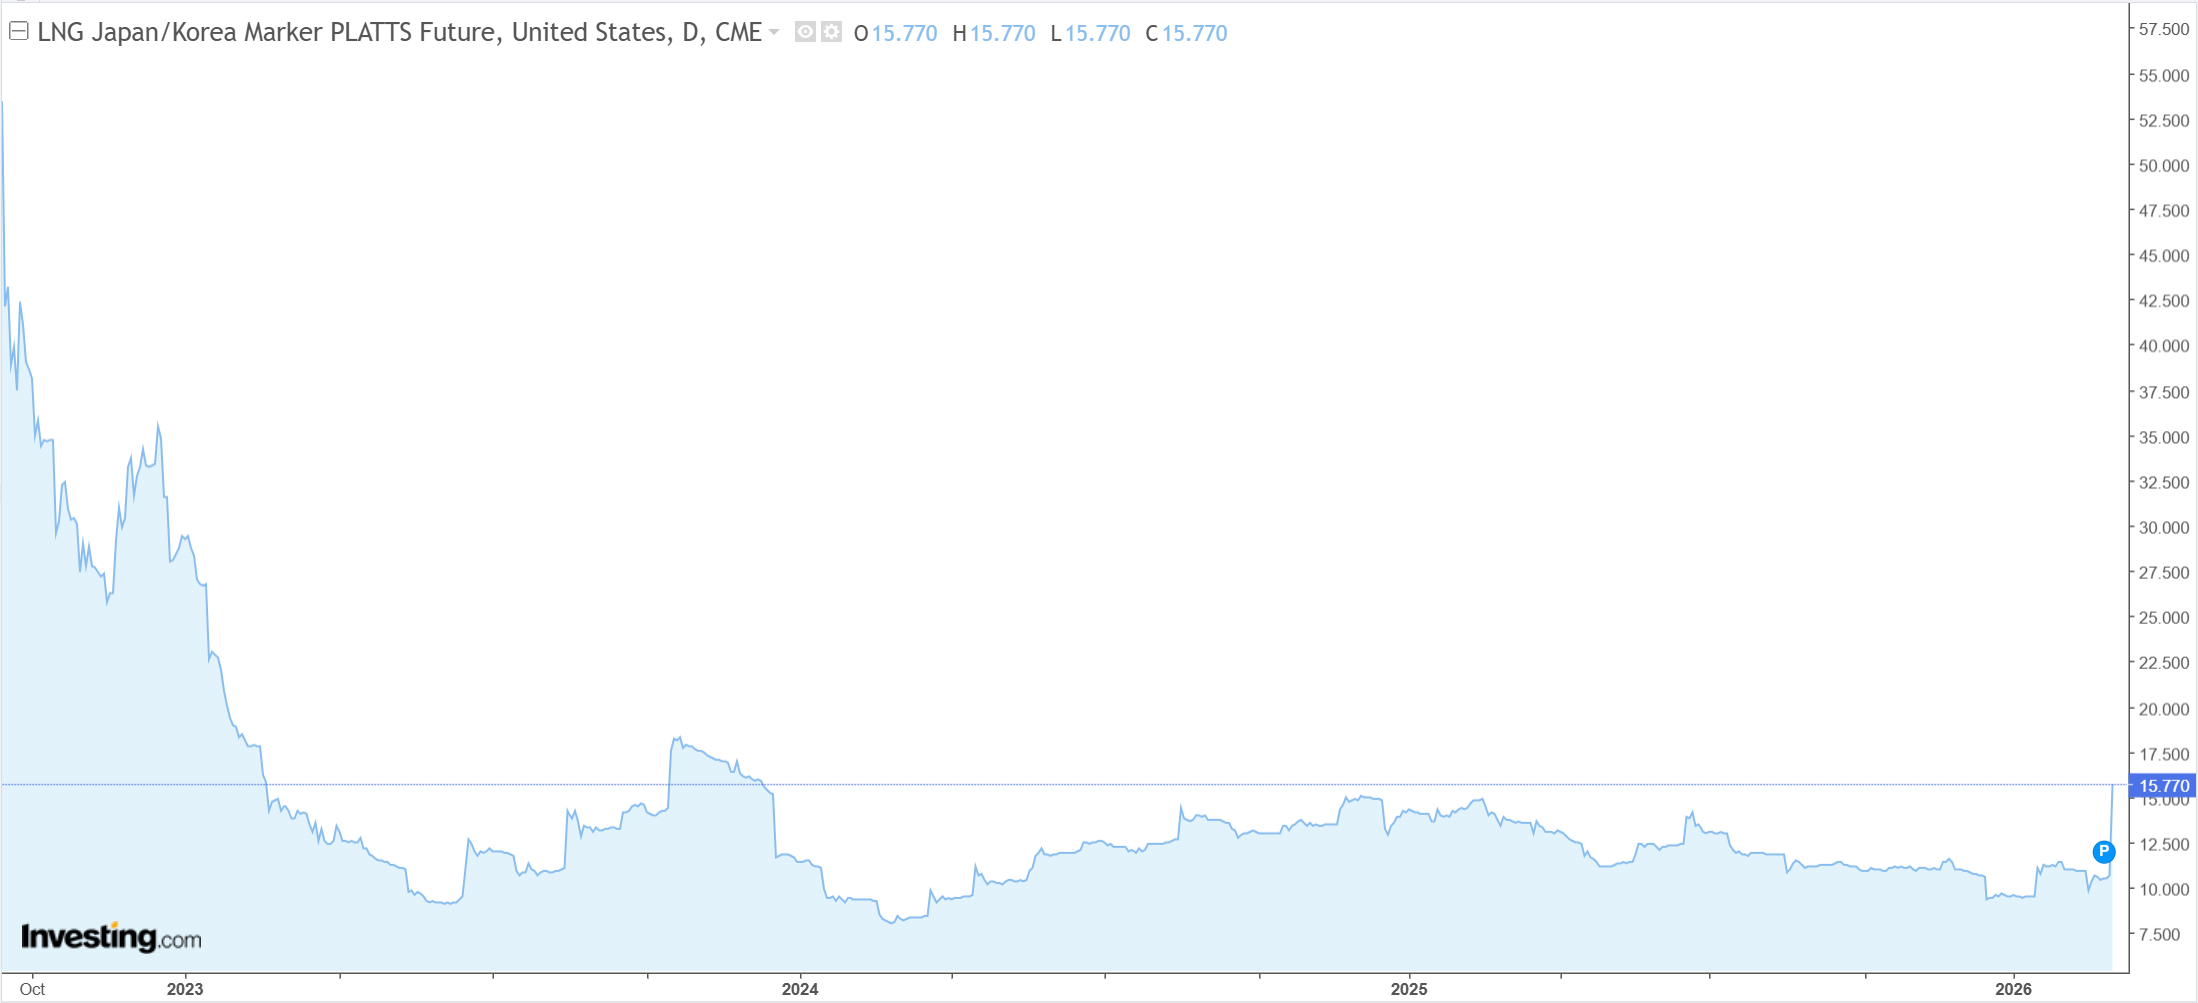Click the 17.500 price axis label

pyautogui.click(x=2164, y=755)
